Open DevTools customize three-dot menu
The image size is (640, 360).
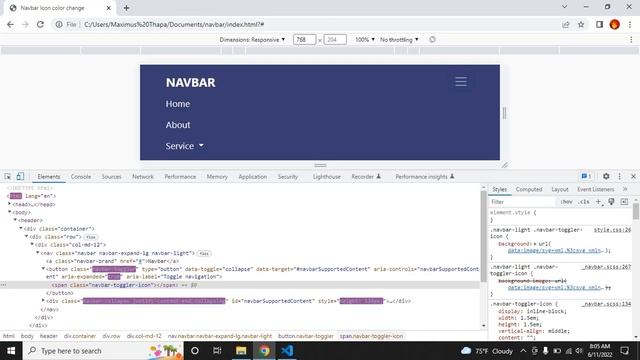tap(620, 176)
